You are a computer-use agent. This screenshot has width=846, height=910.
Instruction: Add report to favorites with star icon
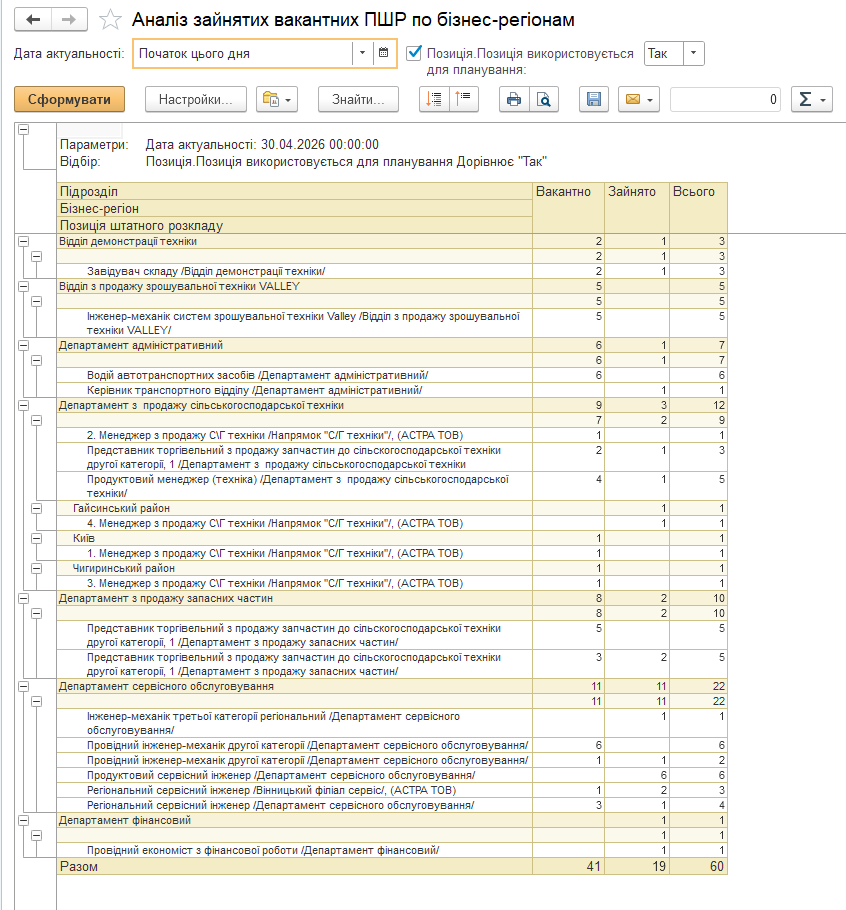click(111, 20)
